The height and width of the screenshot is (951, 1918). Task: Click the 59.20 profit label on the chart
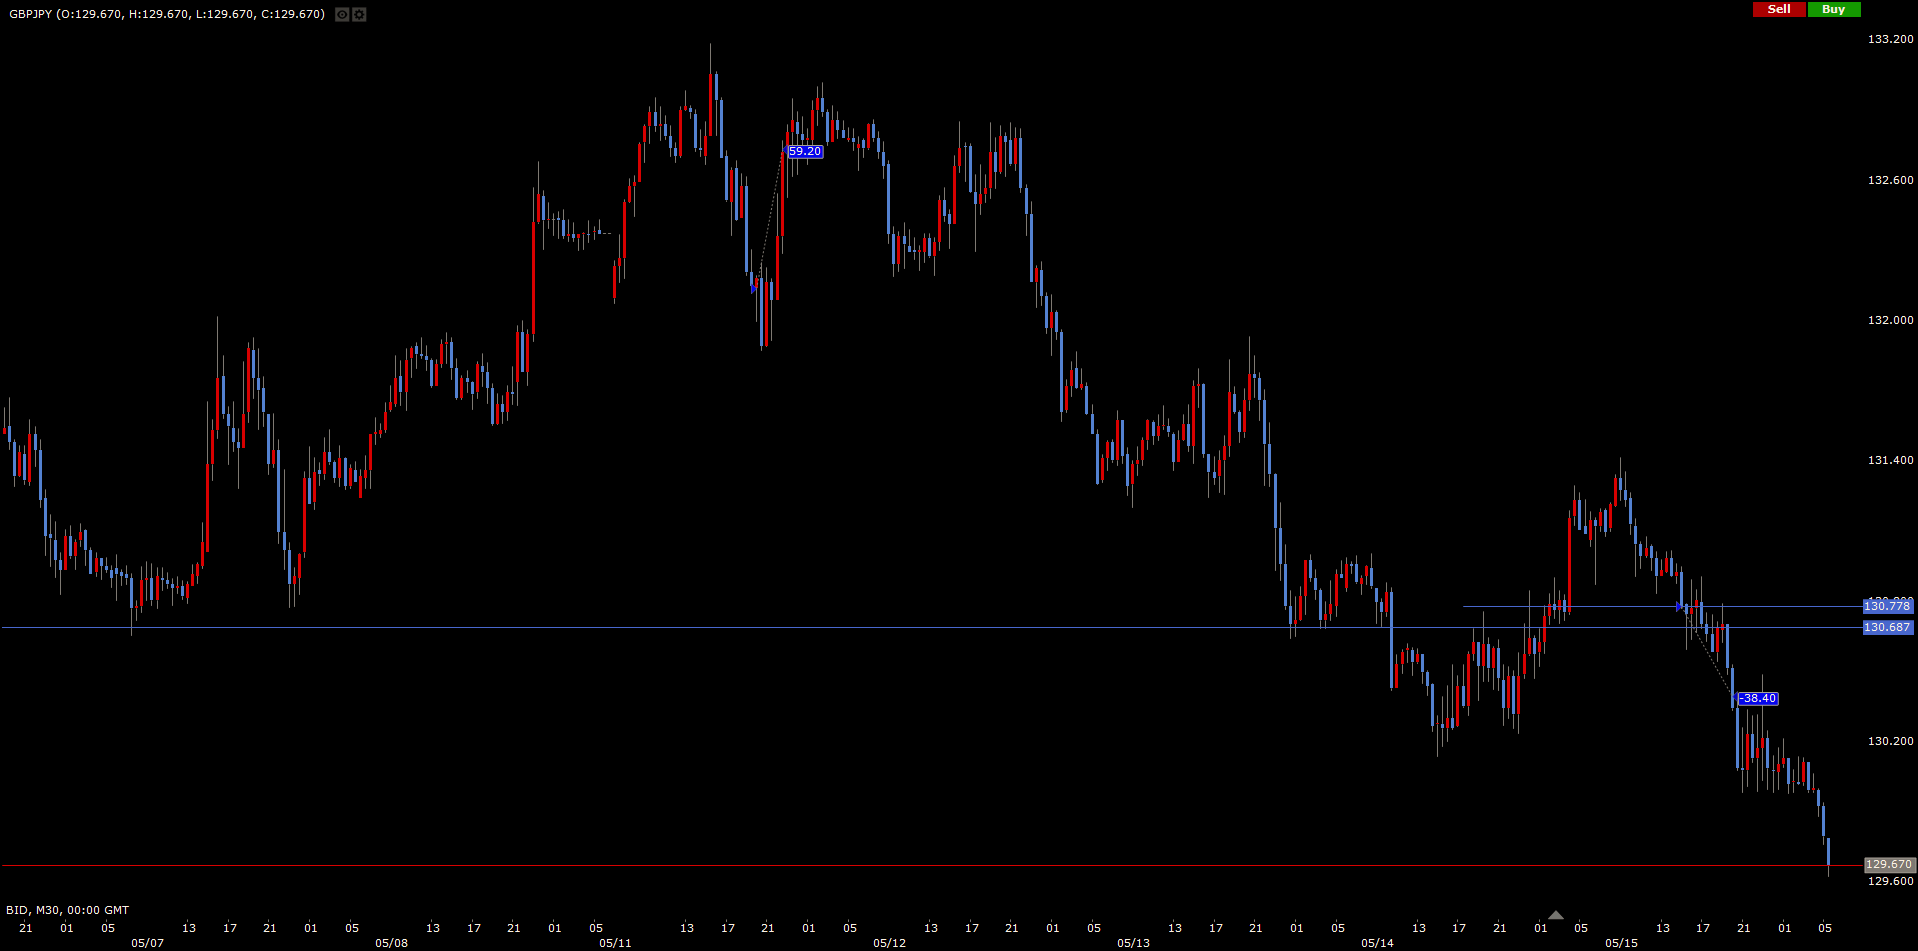point(805,152)
